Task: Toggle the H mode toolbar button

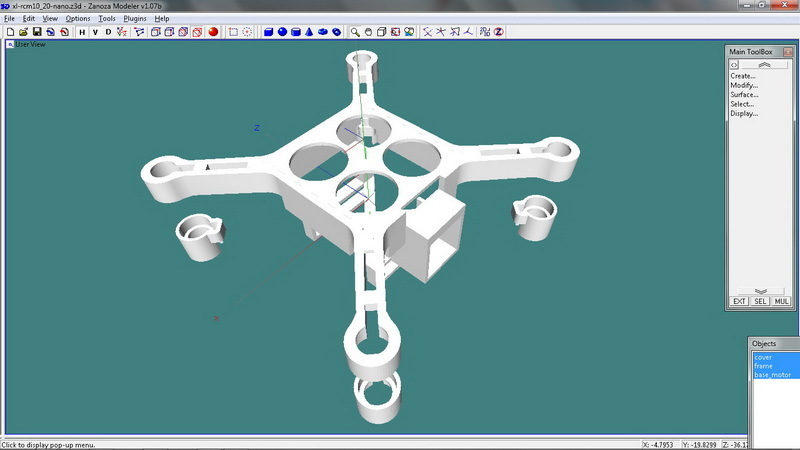Action: (82, 32)
